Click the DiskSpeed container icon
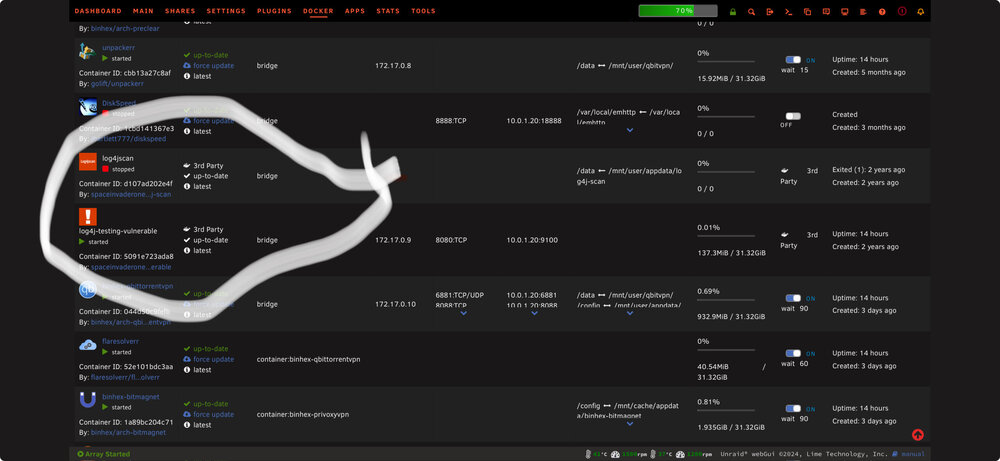The width and height of the screenshot is (1000, 461). [87, 107]
